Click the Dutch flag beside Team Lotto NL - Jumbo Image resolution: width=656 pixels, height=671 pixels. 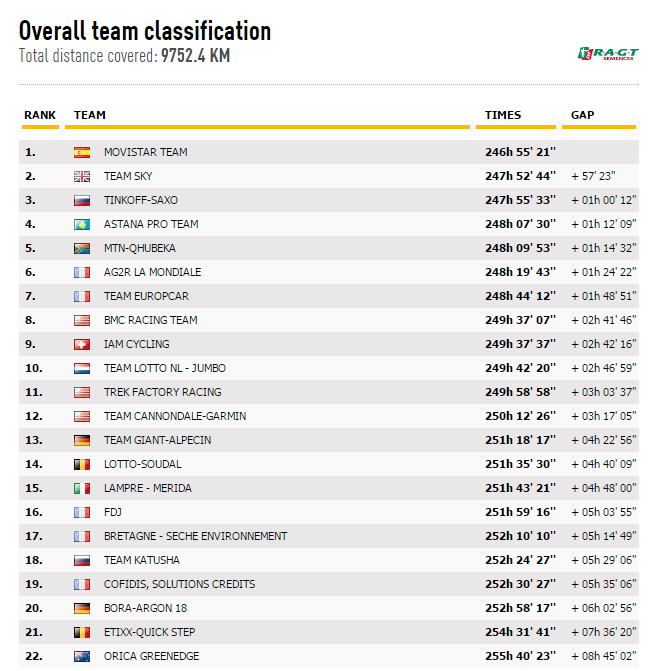[82, 369]
